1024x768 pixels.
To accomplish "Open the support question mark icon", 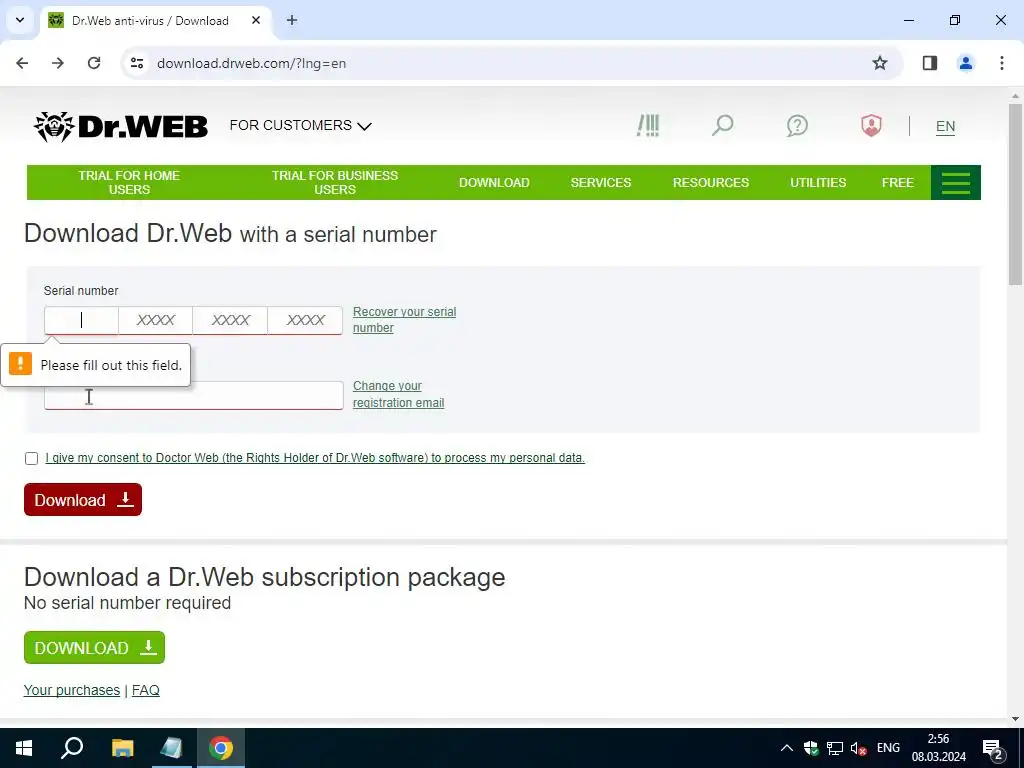I will 797,125.
